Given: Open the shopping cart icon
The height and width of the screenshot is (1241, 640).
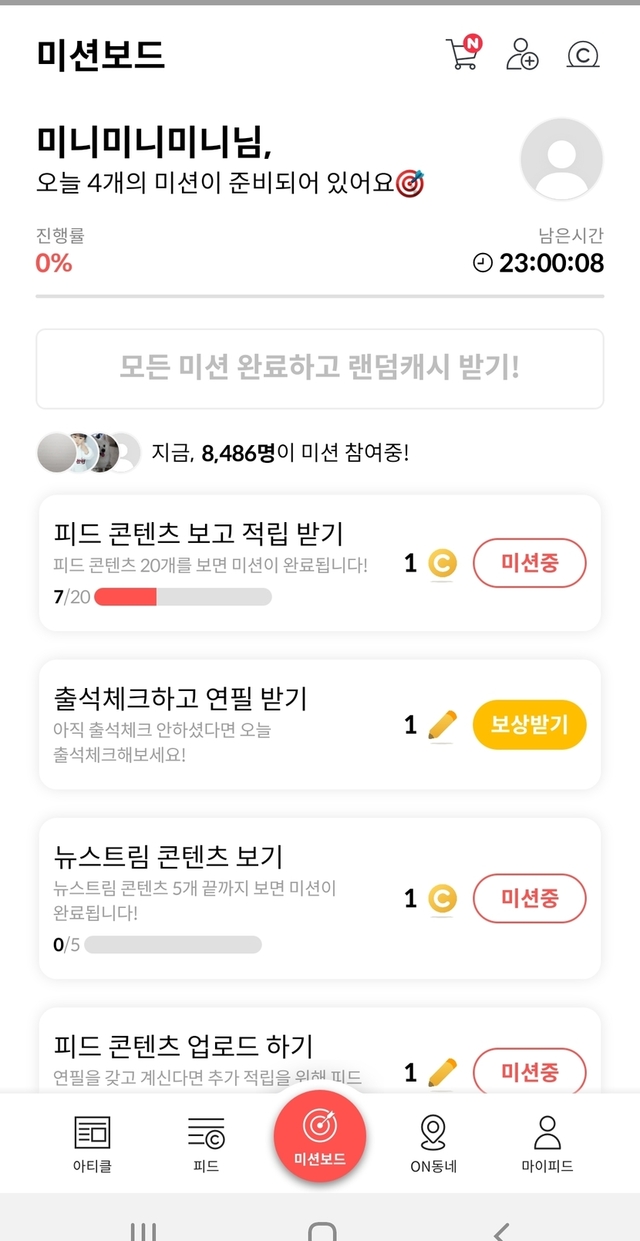Looking at the screenshot, I should click(462, 54).
